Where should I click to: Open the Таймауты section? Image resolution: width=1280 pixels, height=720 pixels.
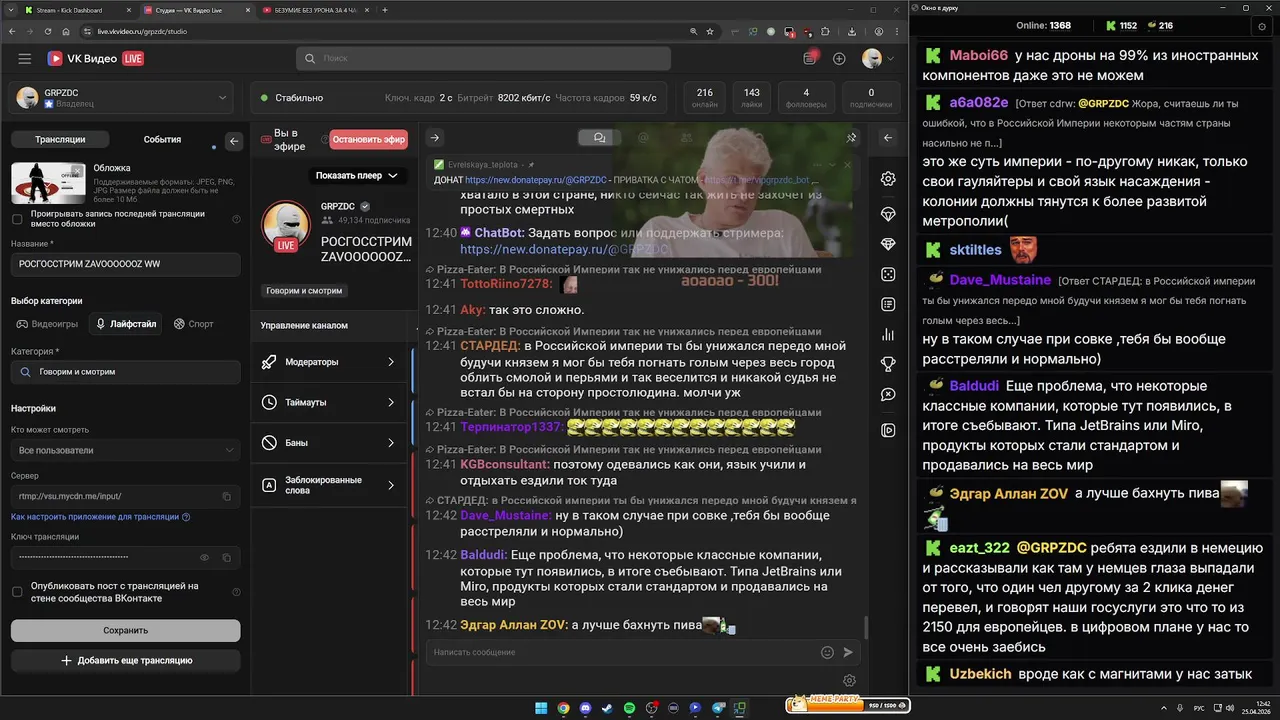[x=330, y=402]
